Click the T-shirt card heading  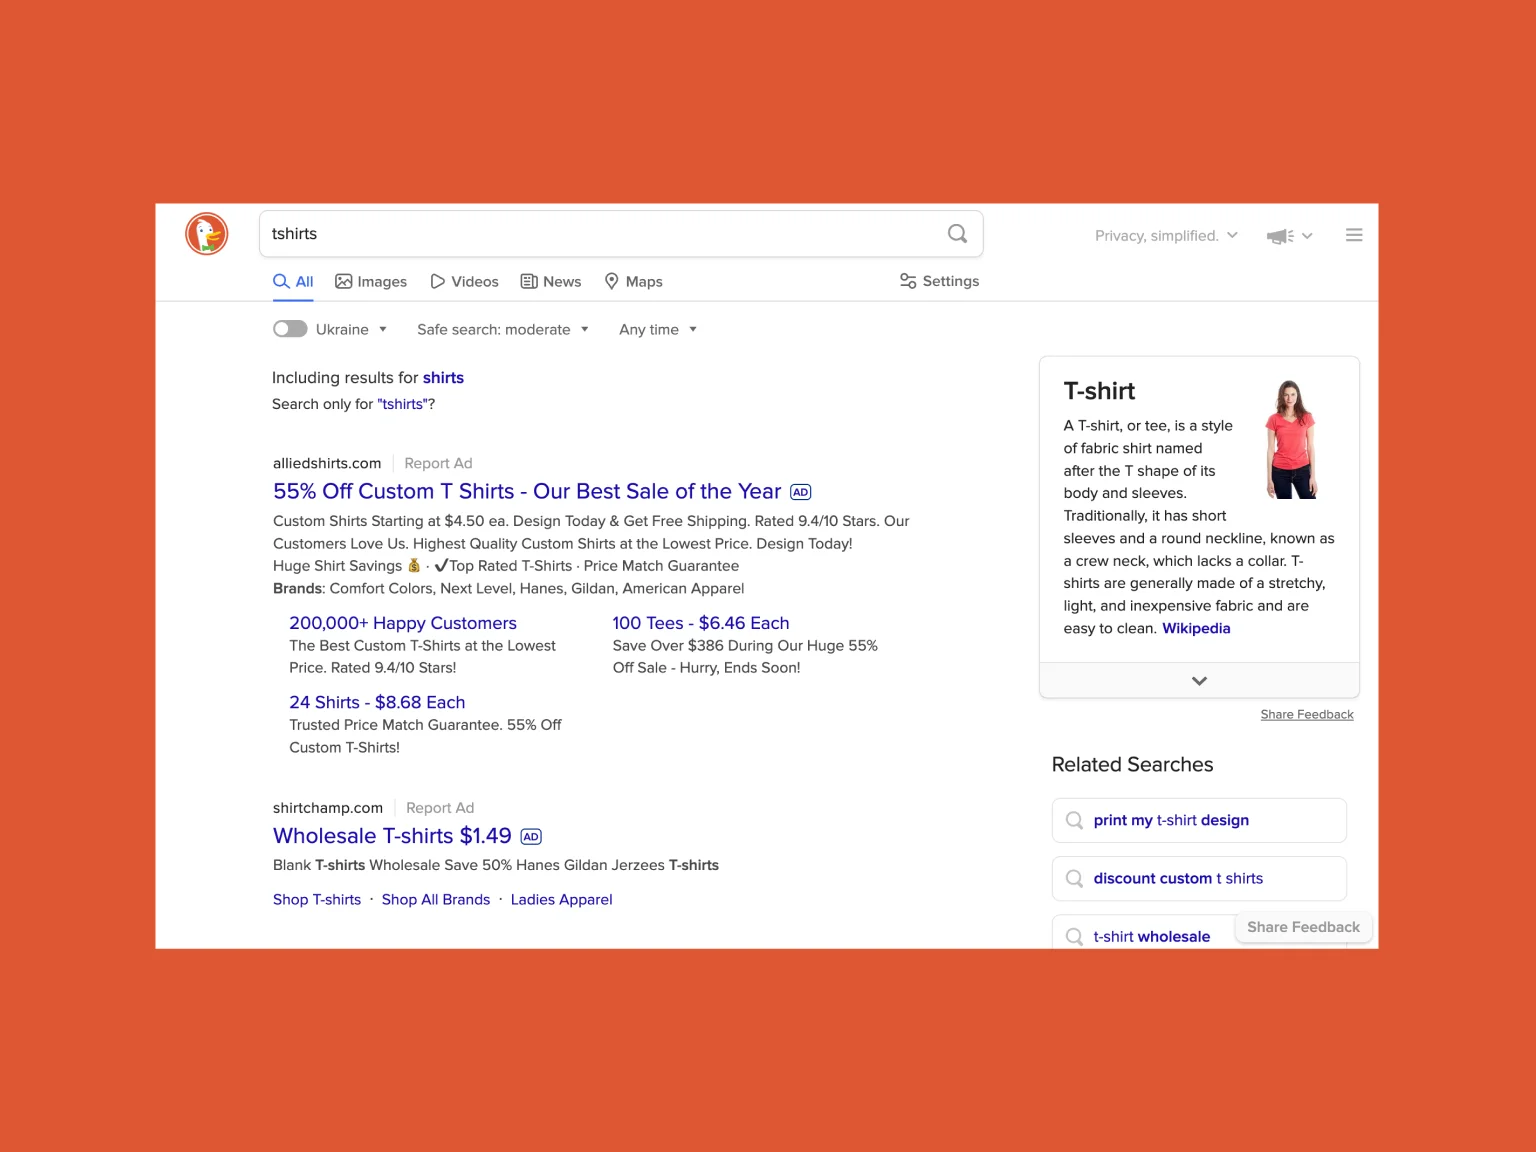point(1099,391)
